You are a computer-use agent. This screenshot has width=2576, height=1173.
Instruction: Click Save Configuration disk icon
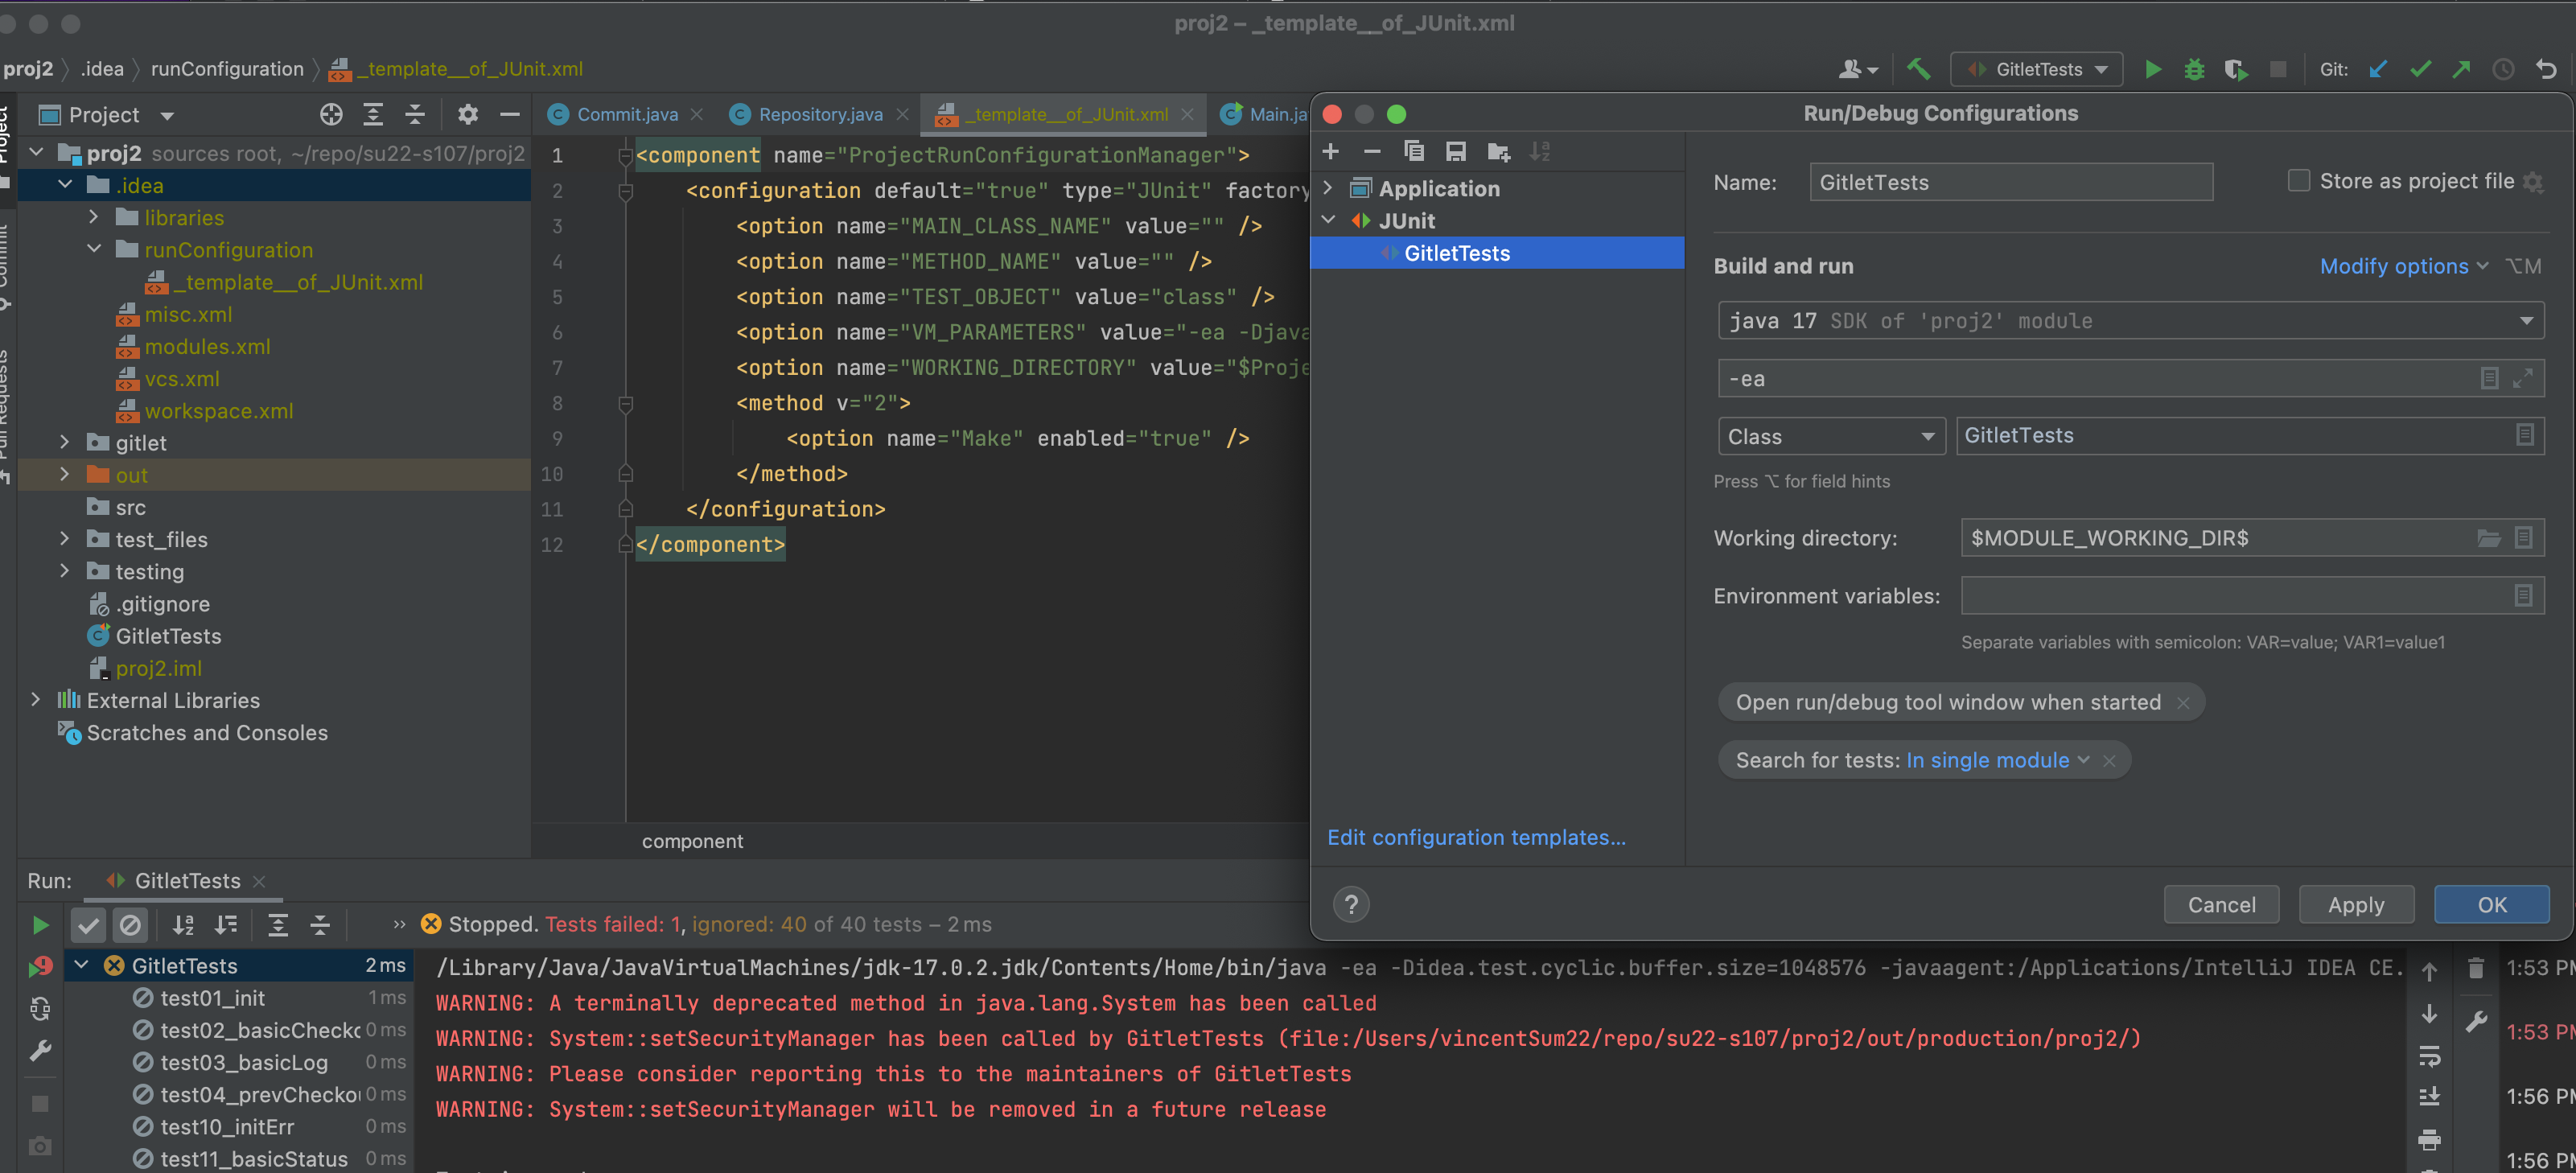[1455, 152]
